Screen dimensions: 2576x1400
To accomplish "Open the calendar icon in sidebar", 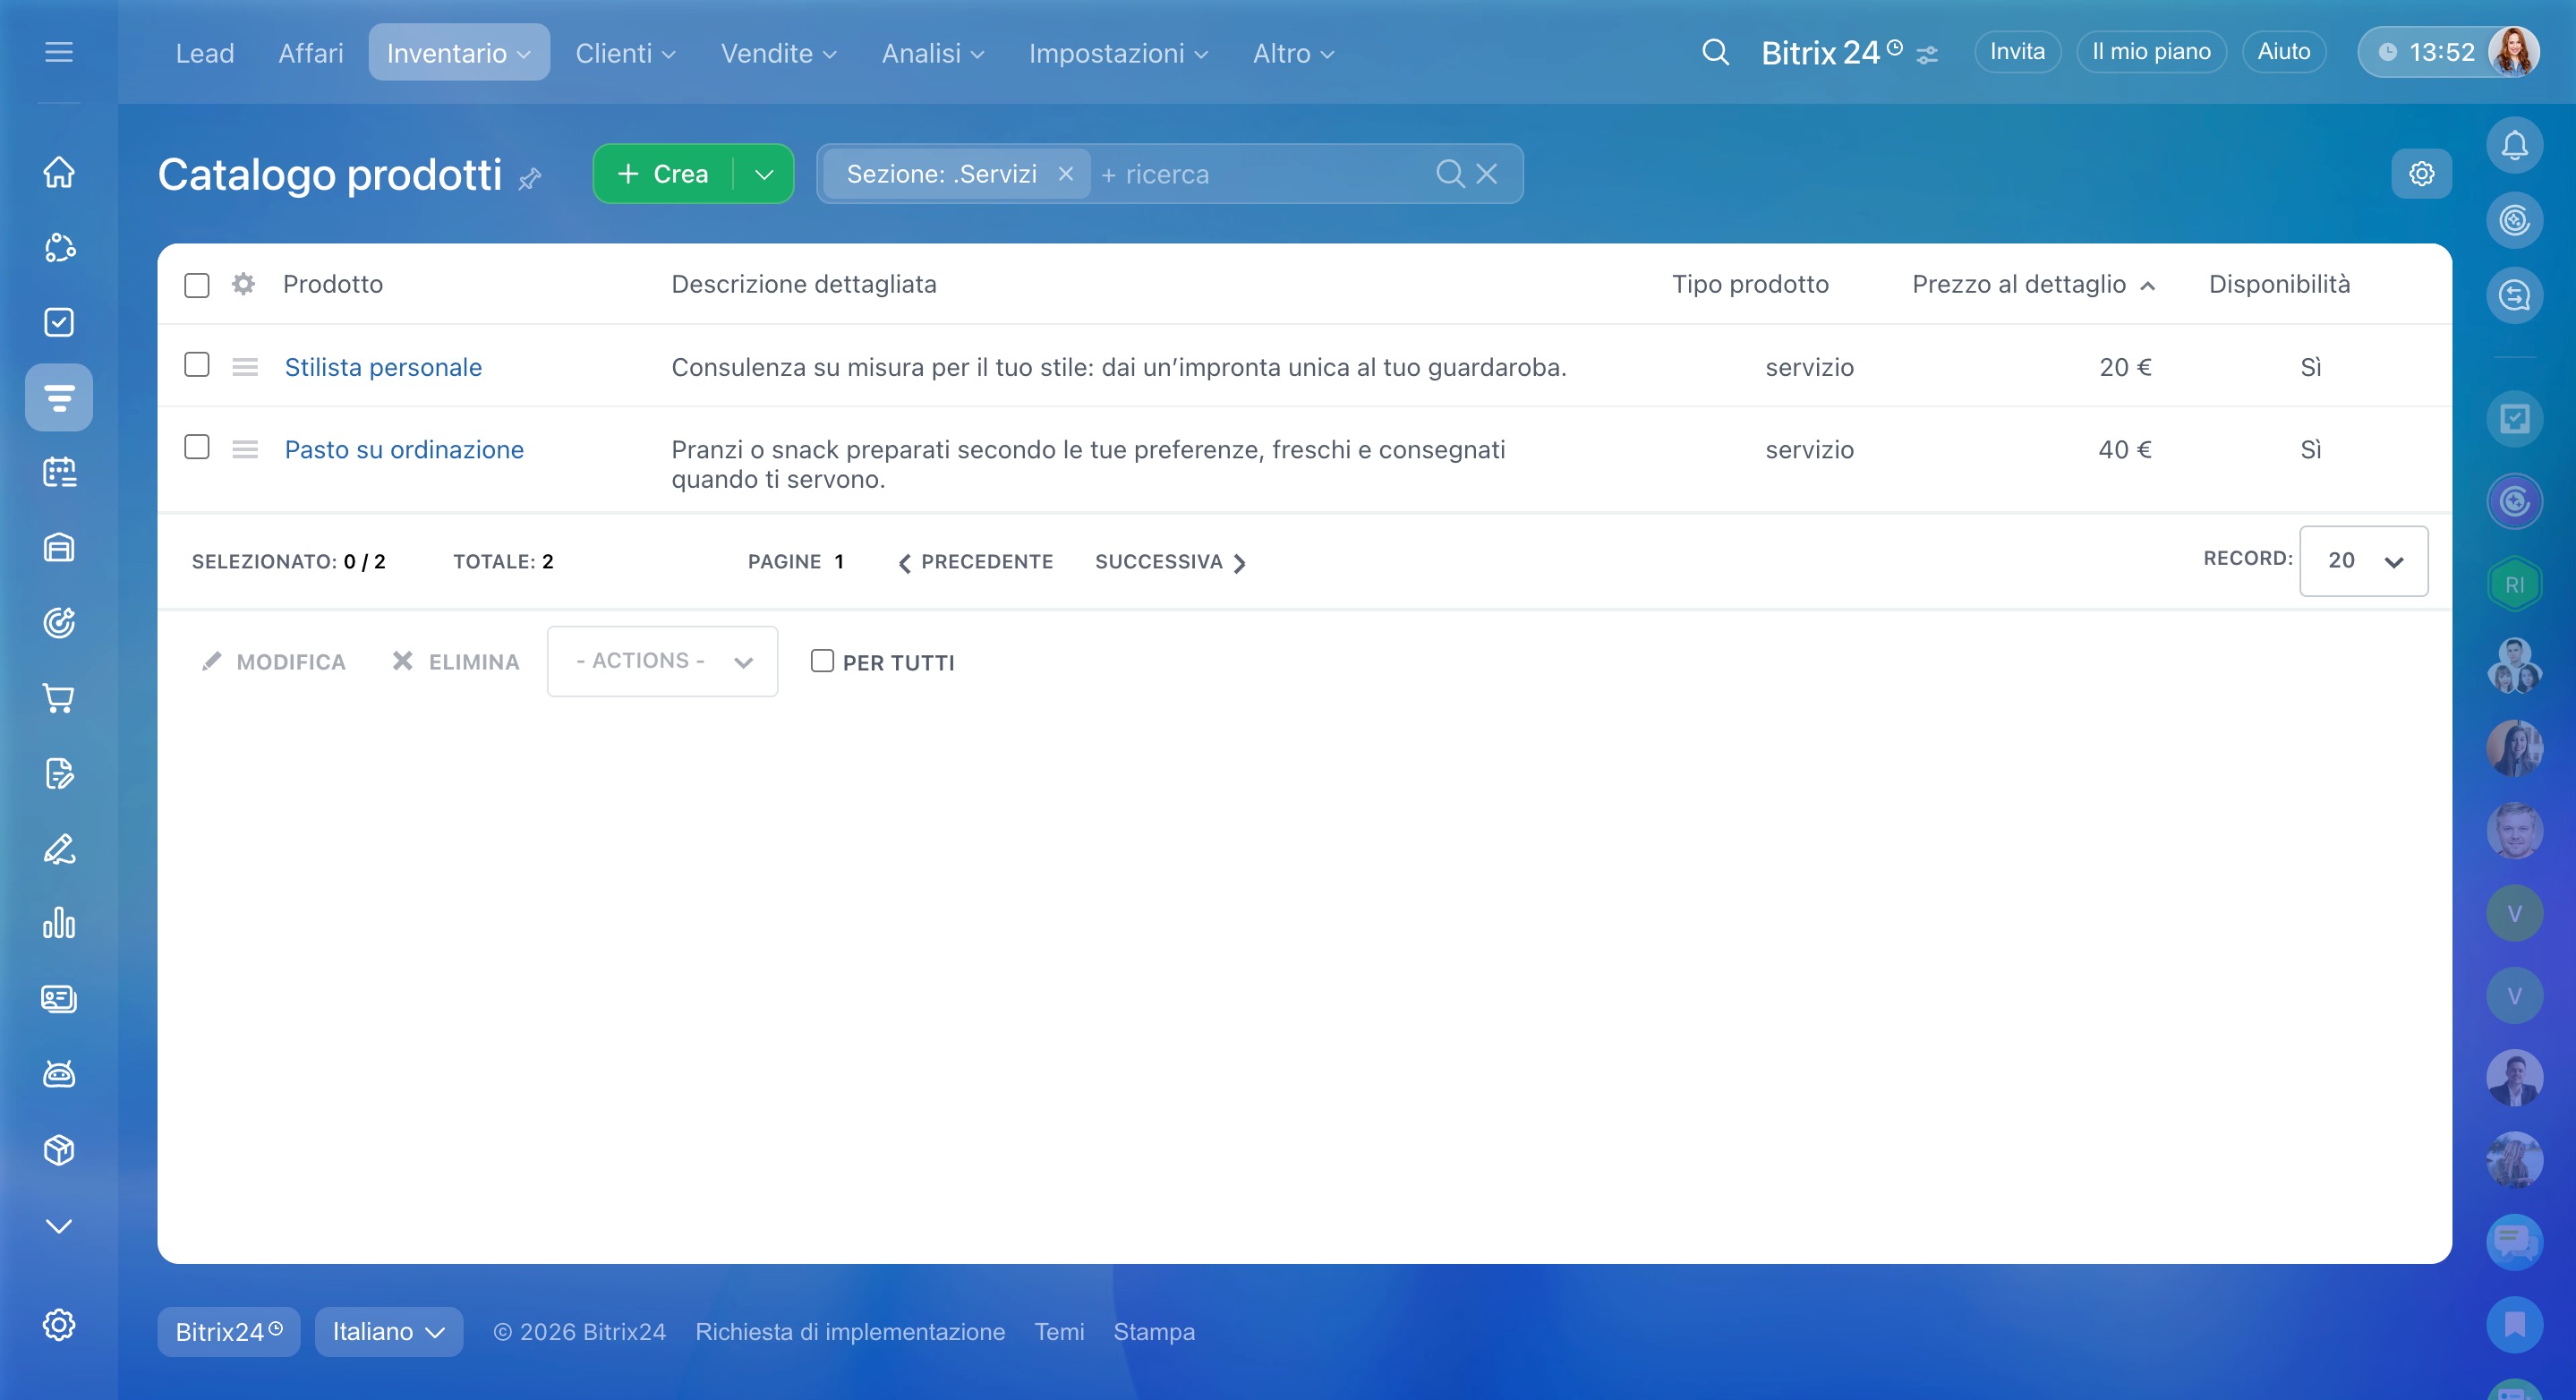I will (59, 472).
